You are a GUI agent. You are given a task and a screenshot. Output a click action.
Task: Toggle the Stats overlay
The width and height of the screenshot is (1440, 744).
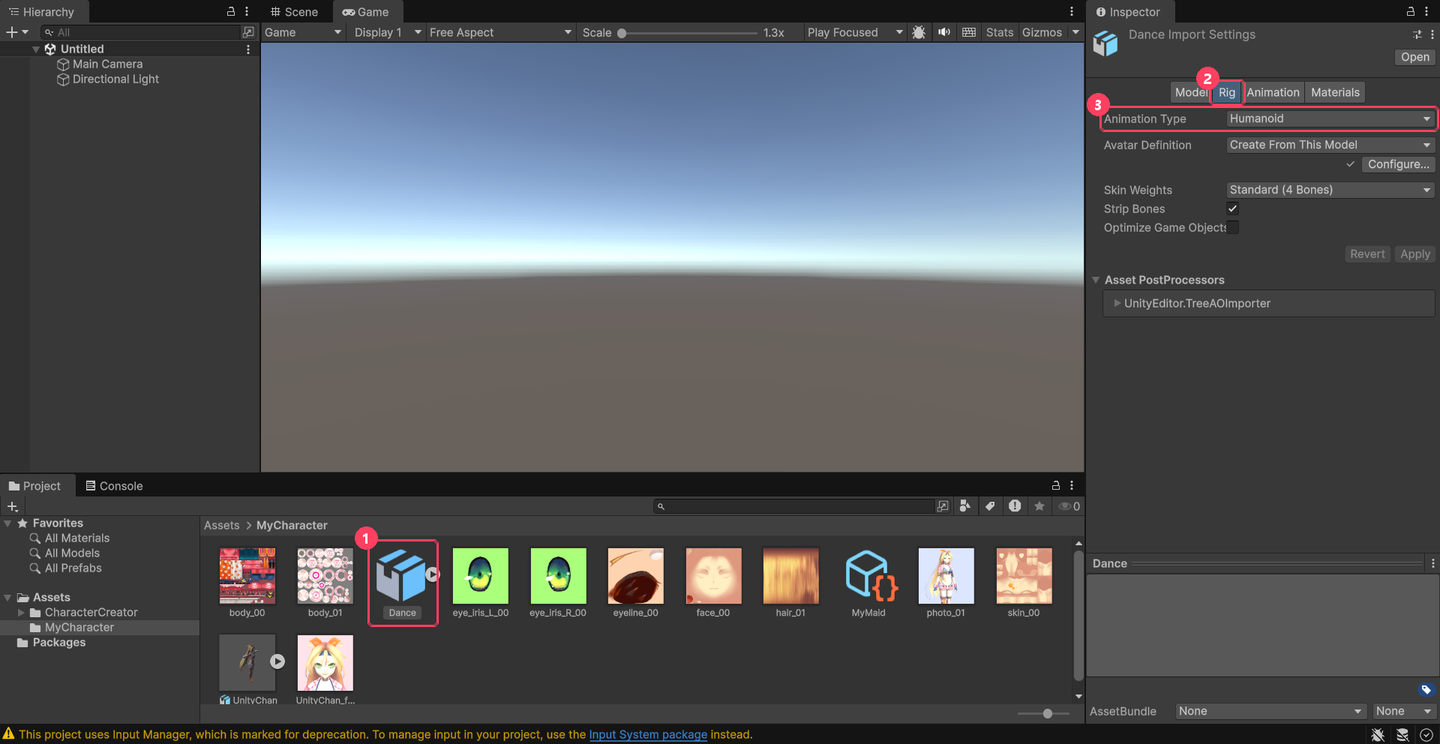click(x=999, y=32)
